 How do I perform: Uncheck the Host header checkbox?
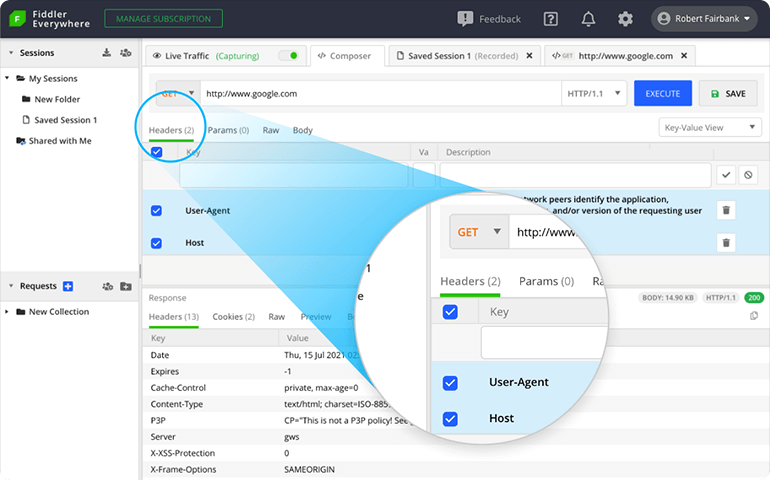pos(156,243)
